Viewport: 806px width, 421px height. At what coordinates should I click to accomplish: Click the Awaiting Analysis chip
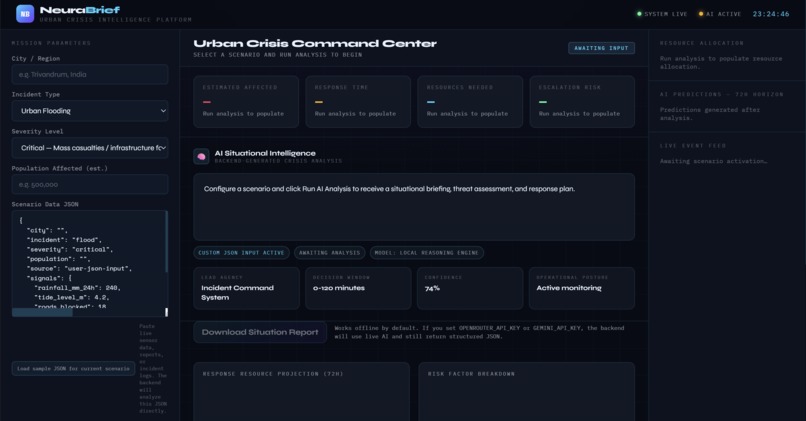(x=329, y=253)
